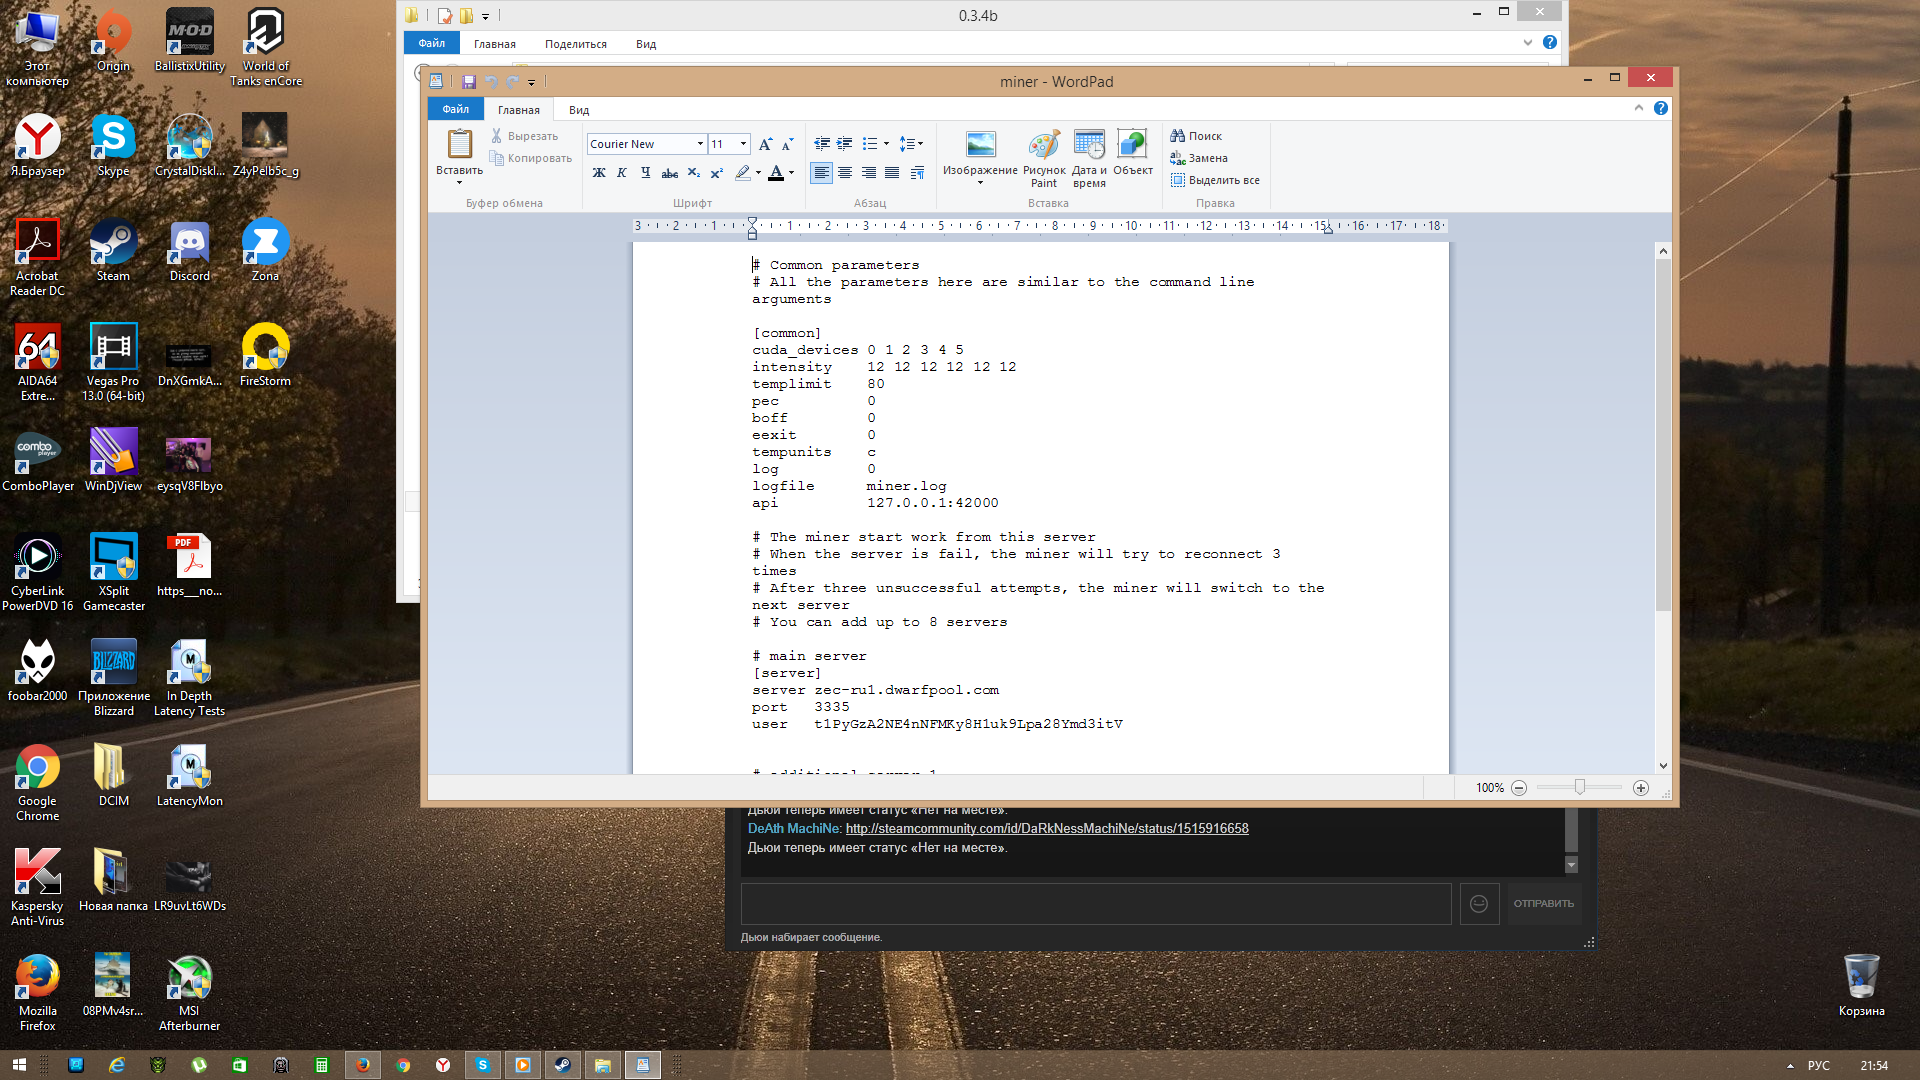Toggle bold (Ж) formatting
Screen dimensions: 1920x1080
pos(599,173)
